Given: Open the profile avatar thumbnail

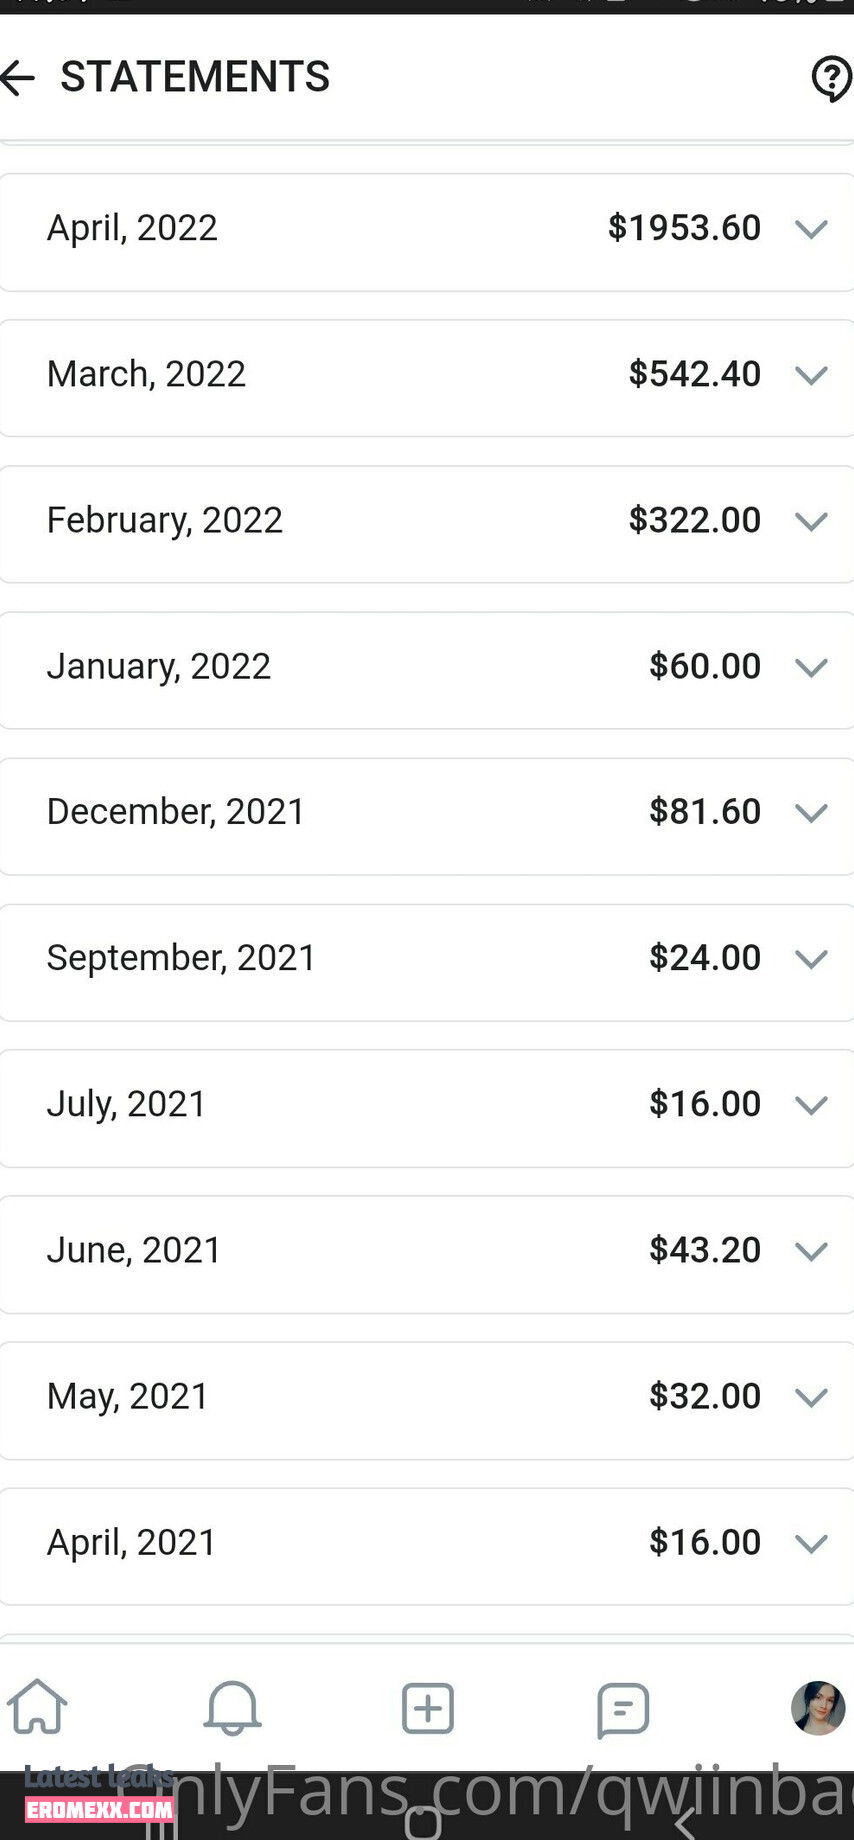Looking at the screenshot, I should (818, 1708).
